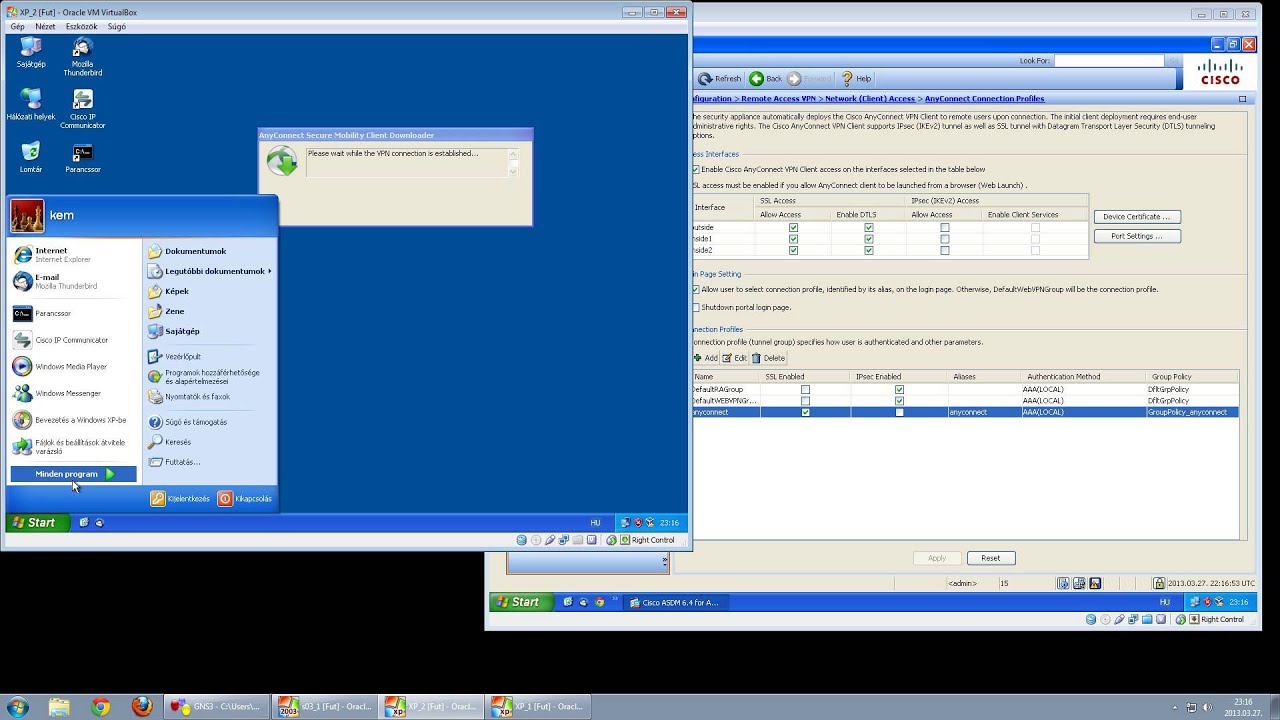Click Reset button in ASDM
Screen dimensions: 1280x720
(991, 558)
